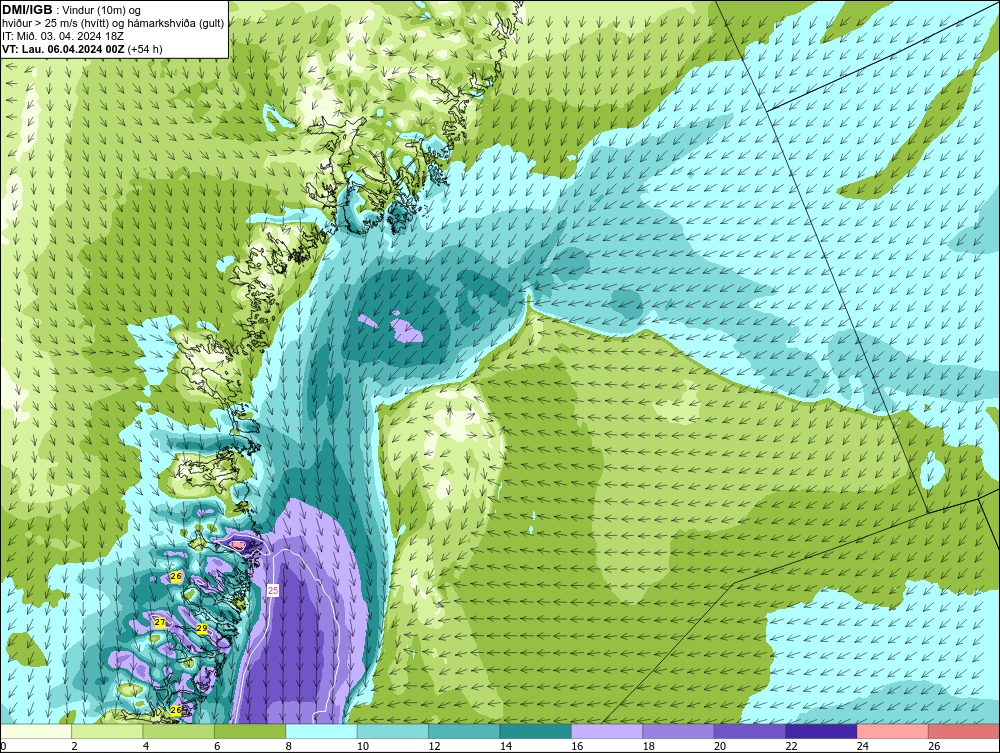Pick the 16–18 m/s lavender legend swatch
Screen dimensions: 1000x753
607,731
